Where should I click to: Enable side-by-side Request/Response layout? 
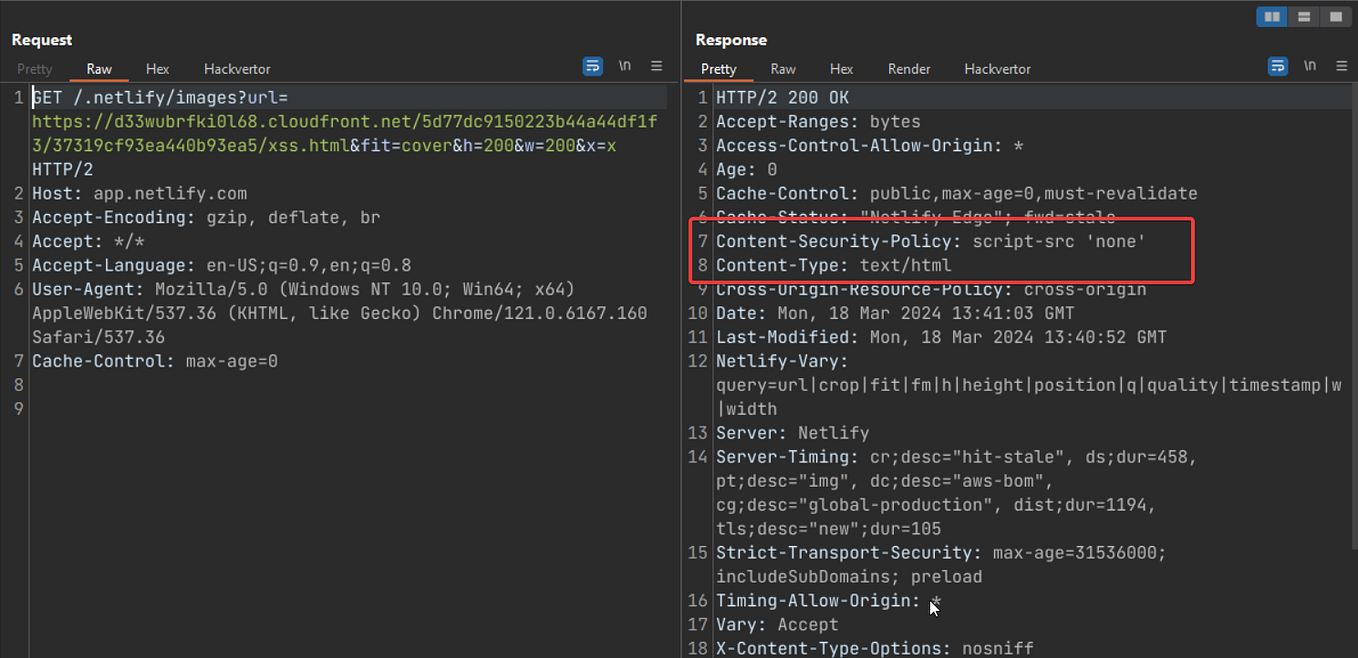coord(1271,16)
